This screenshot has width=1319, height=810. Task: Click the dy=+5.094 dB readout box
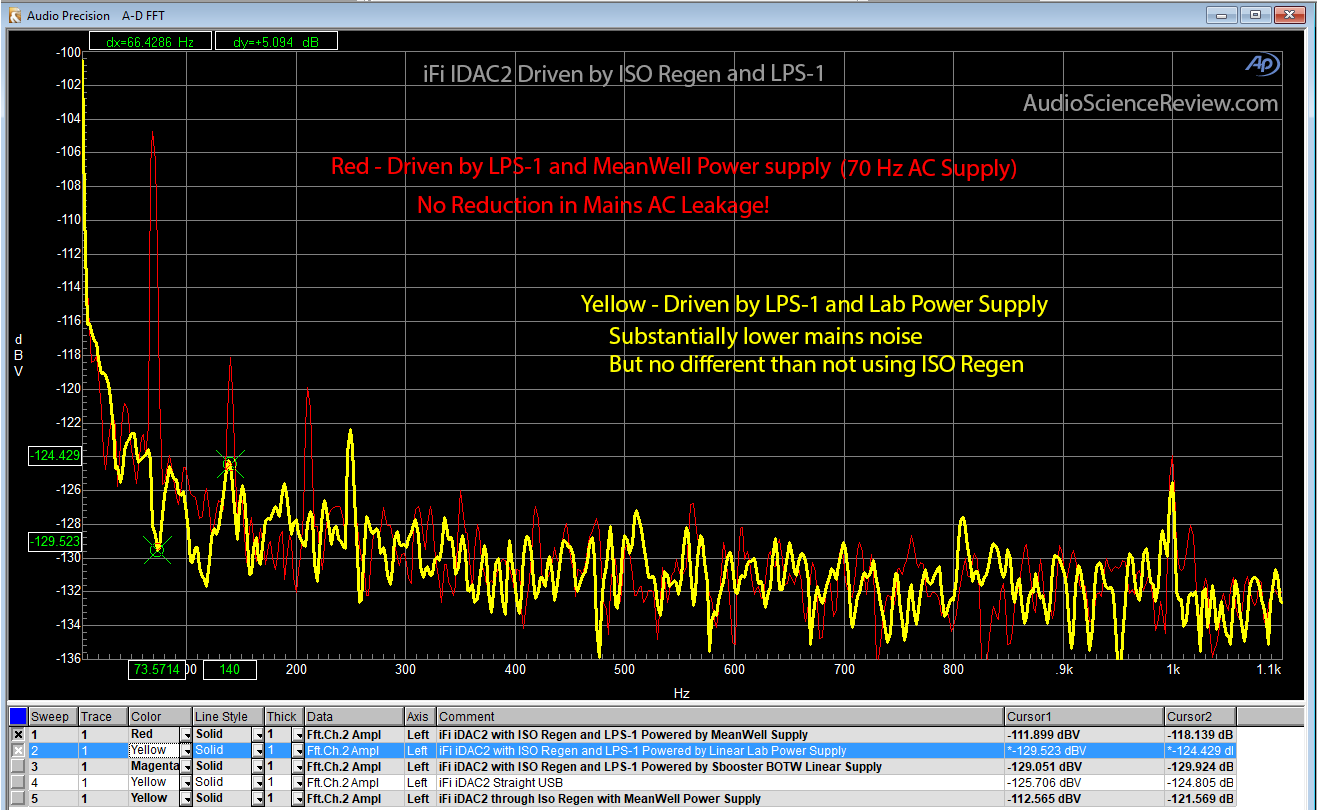(x=277, y=41)
